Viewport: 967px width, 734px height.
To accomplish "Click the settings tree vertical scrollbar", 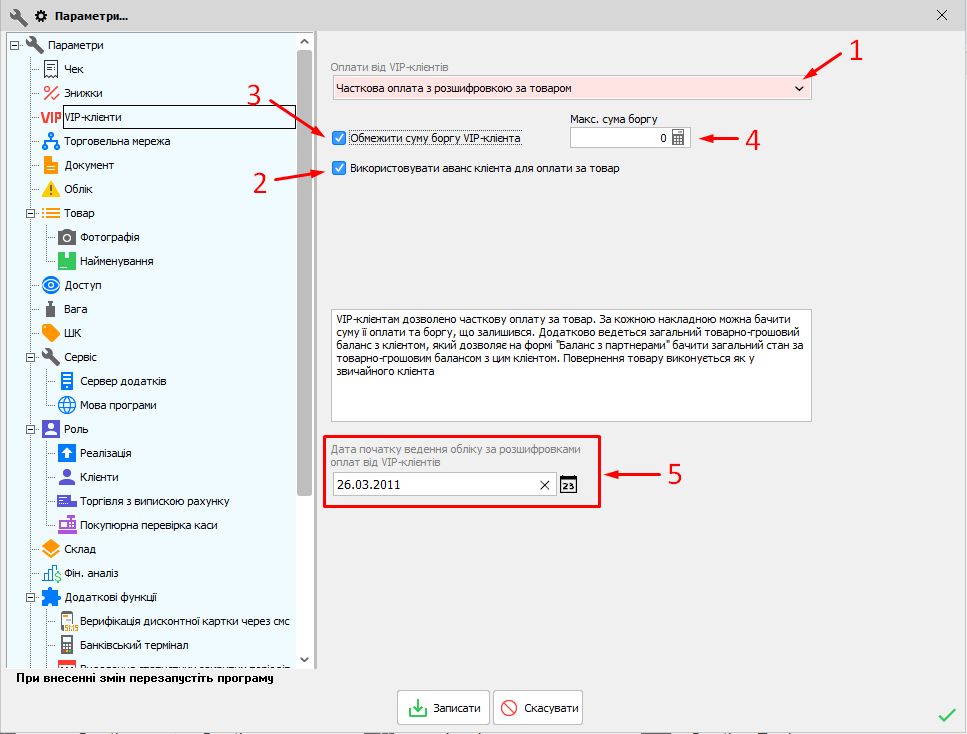I will coord(305,270).
